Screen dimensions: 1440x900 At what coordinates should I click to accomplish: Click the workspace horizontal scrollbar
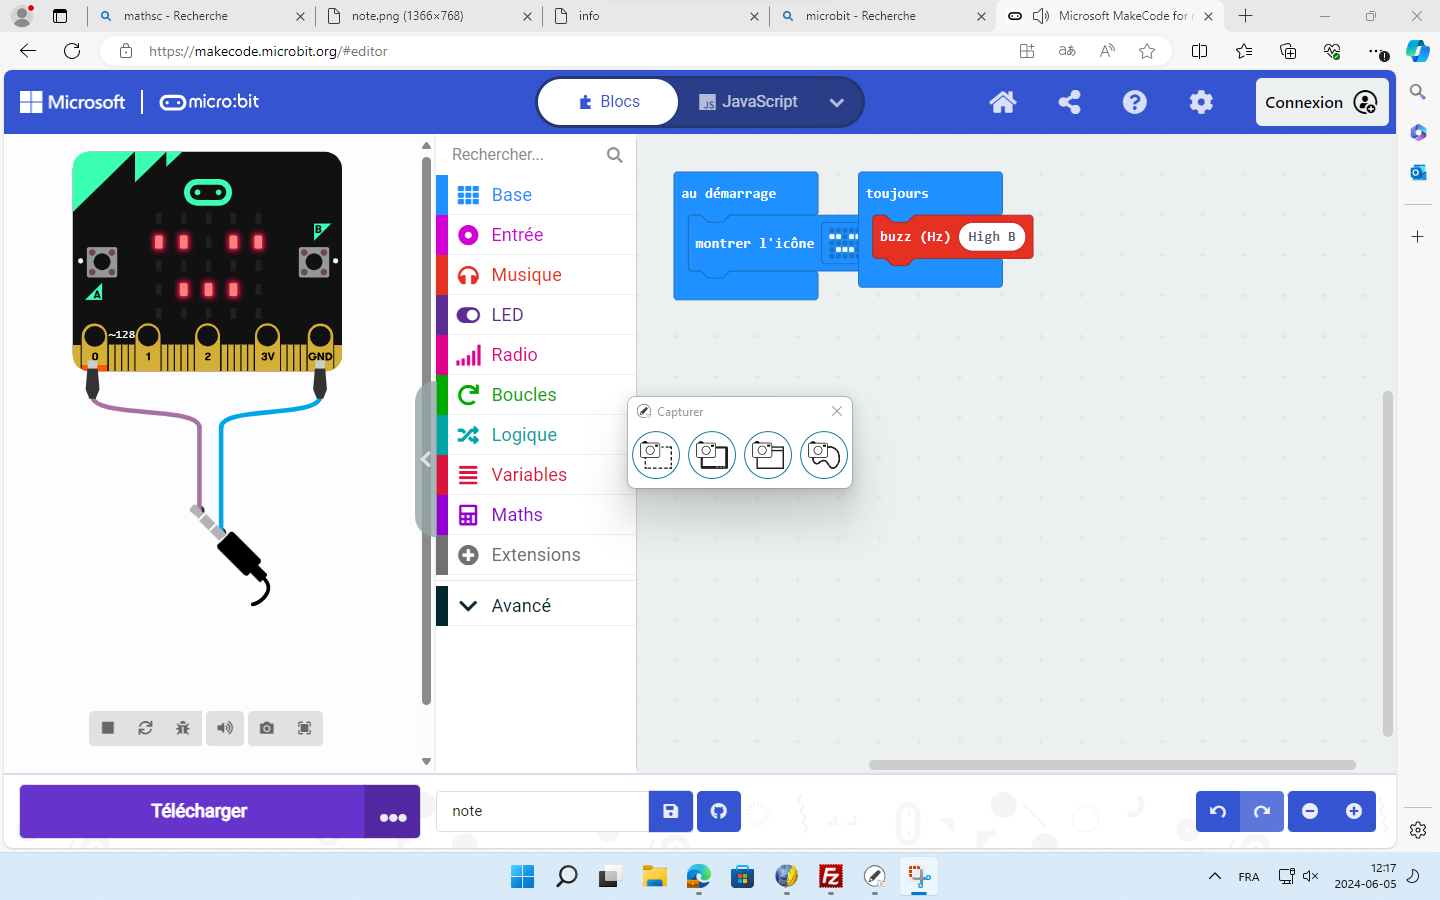[x=1112, y=765]
